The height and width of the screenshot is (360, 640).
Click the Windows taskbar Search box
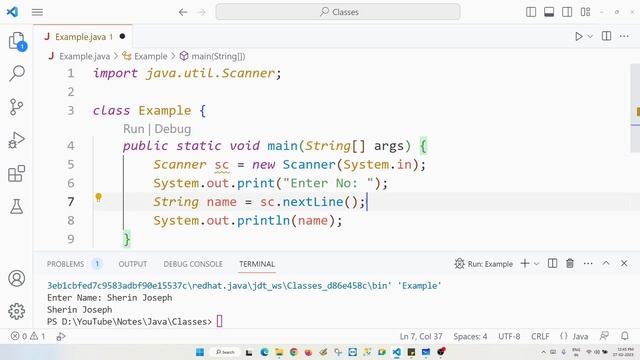[x=225, y=352]
